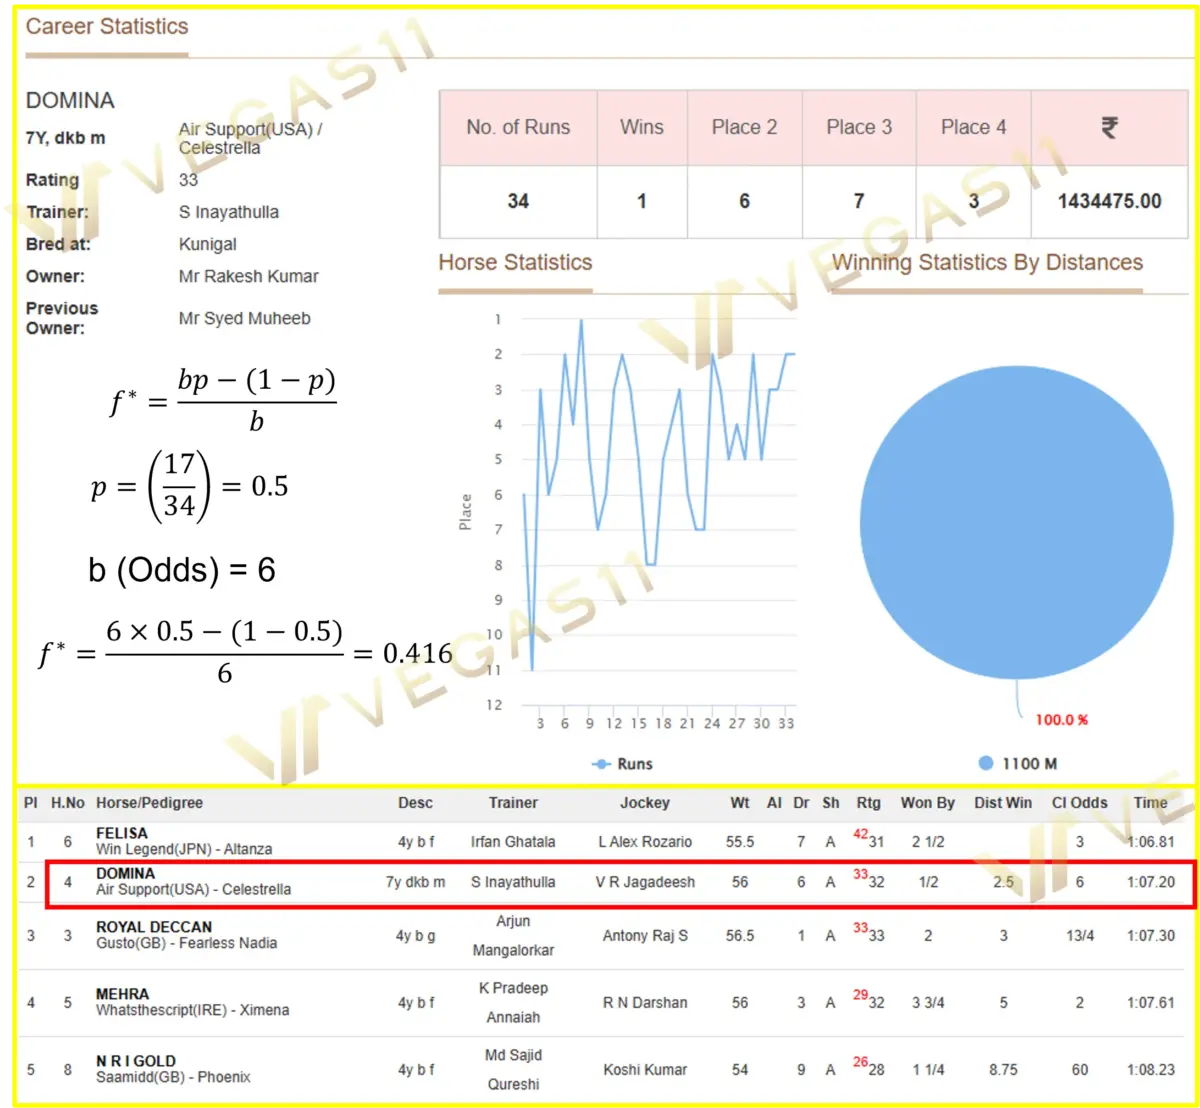Image resolution: width=1200 pixels, height=1108 pixels.
Task: Click jockey V R Jagadeesh in results table
Action: pyautogui.click(x=645, y=882)
